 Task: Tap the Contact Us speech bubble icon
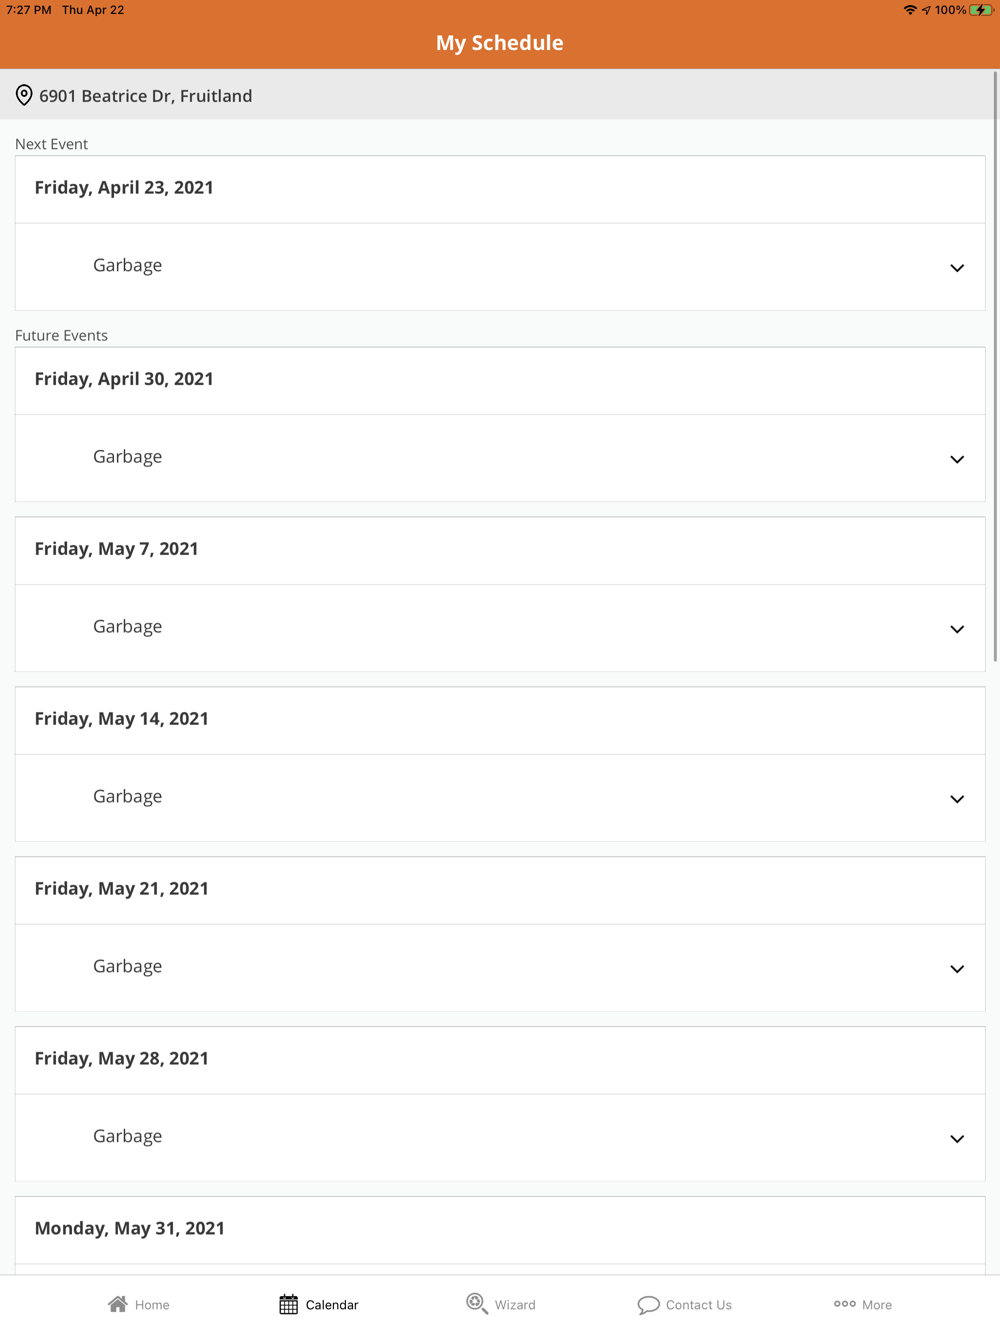point(648,1304)
